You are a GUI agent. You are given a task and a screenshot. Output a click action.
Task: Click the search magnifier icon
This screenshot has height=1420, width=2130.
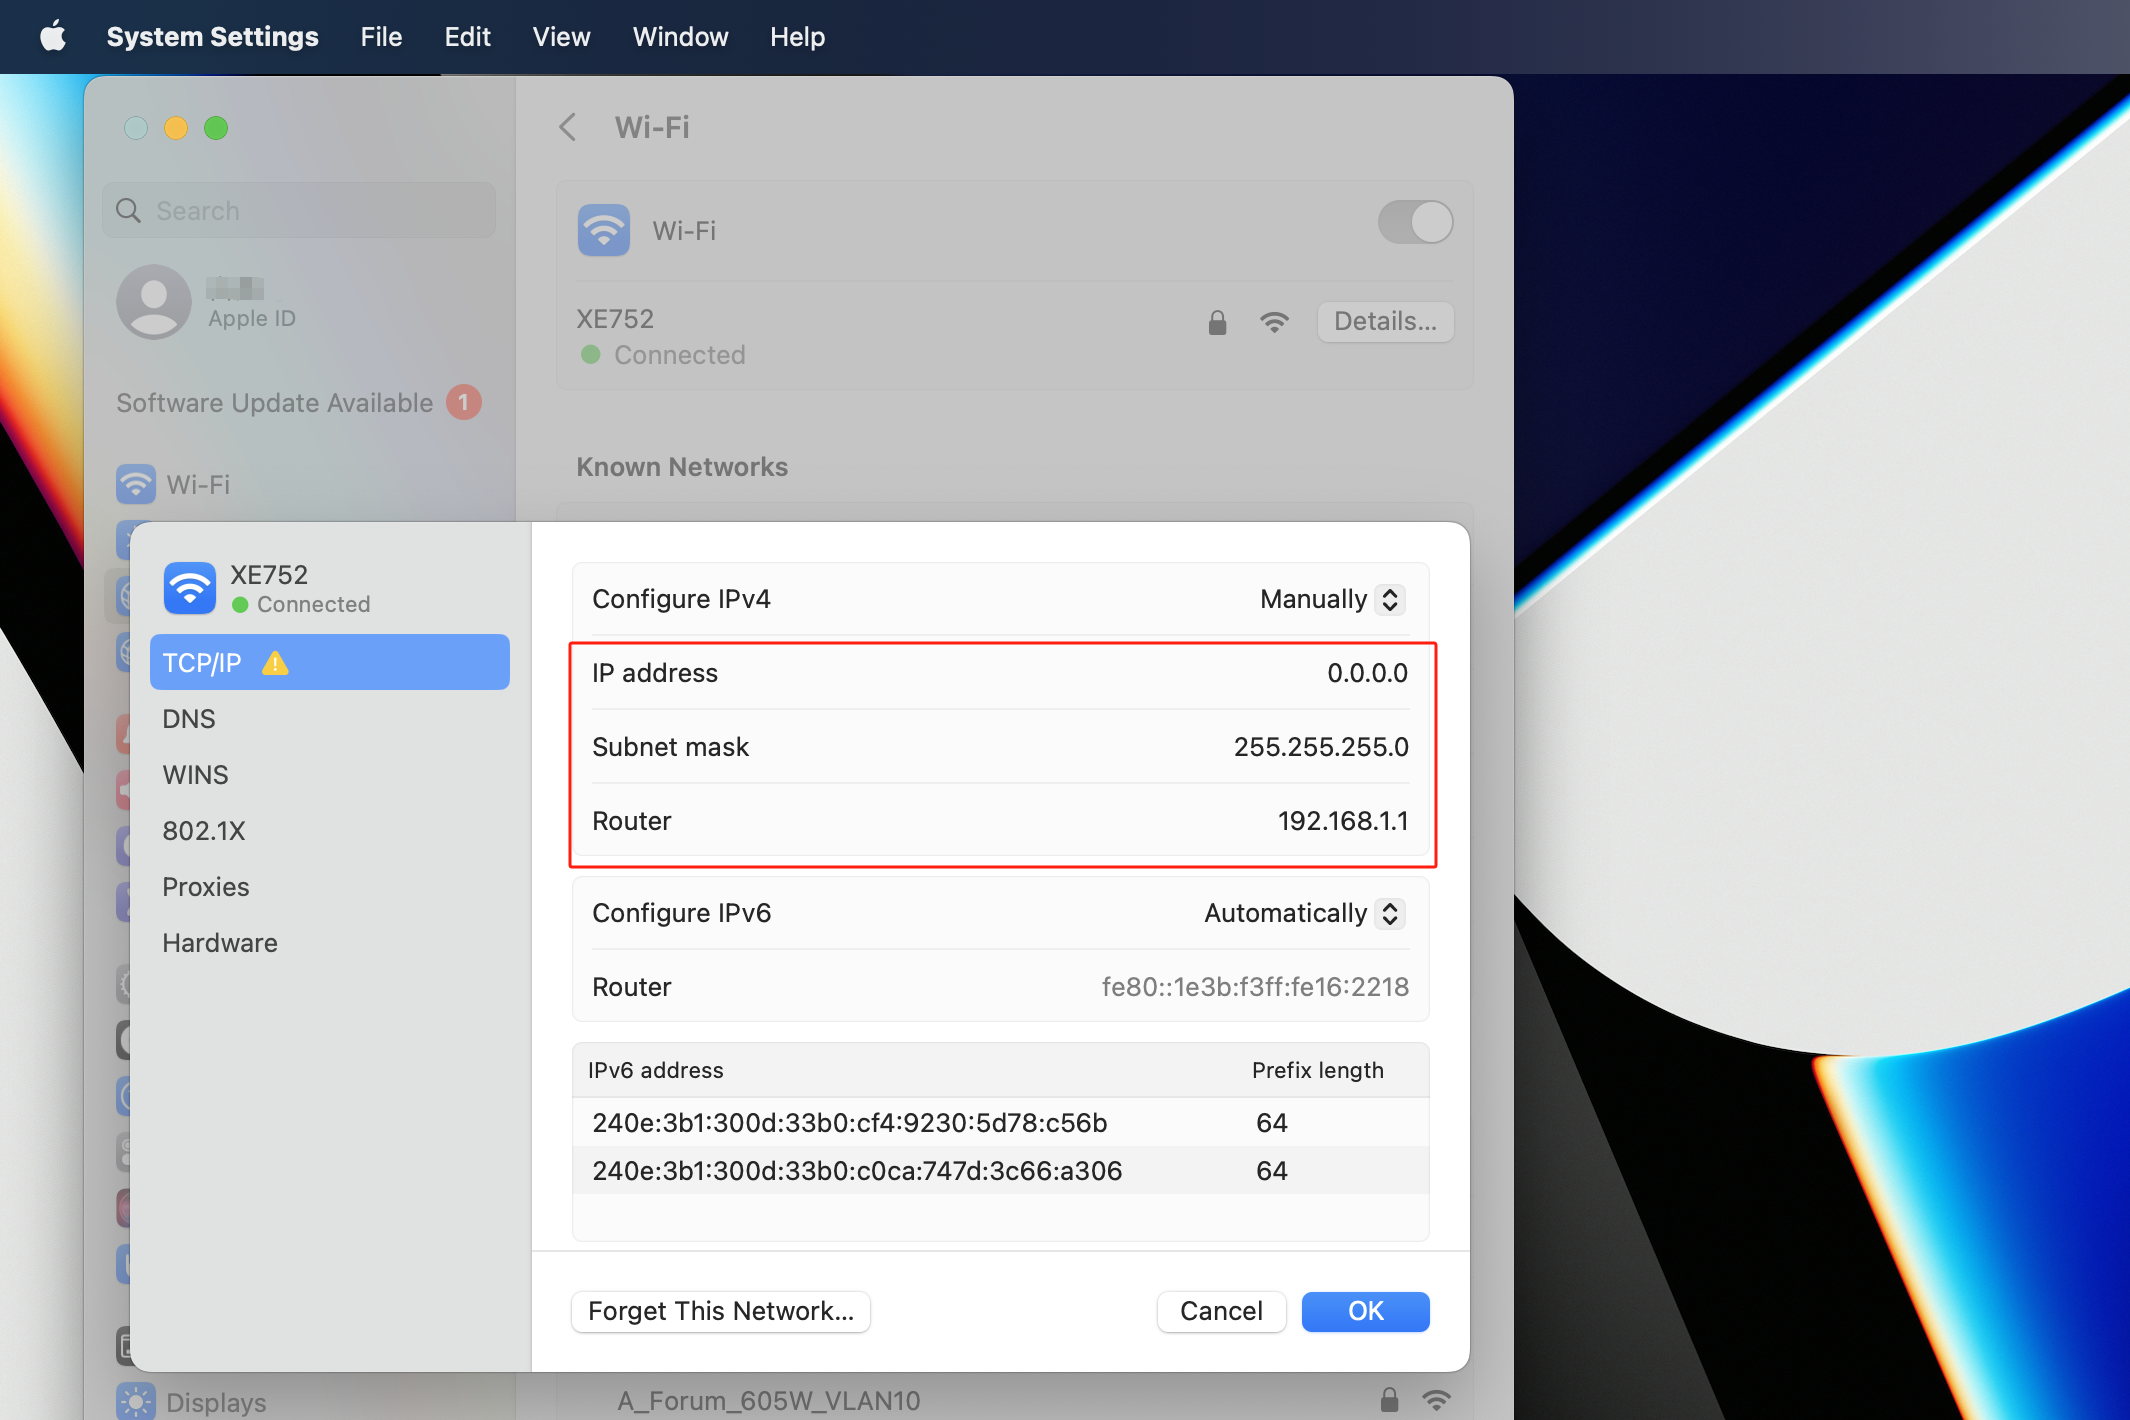(128, 210)
